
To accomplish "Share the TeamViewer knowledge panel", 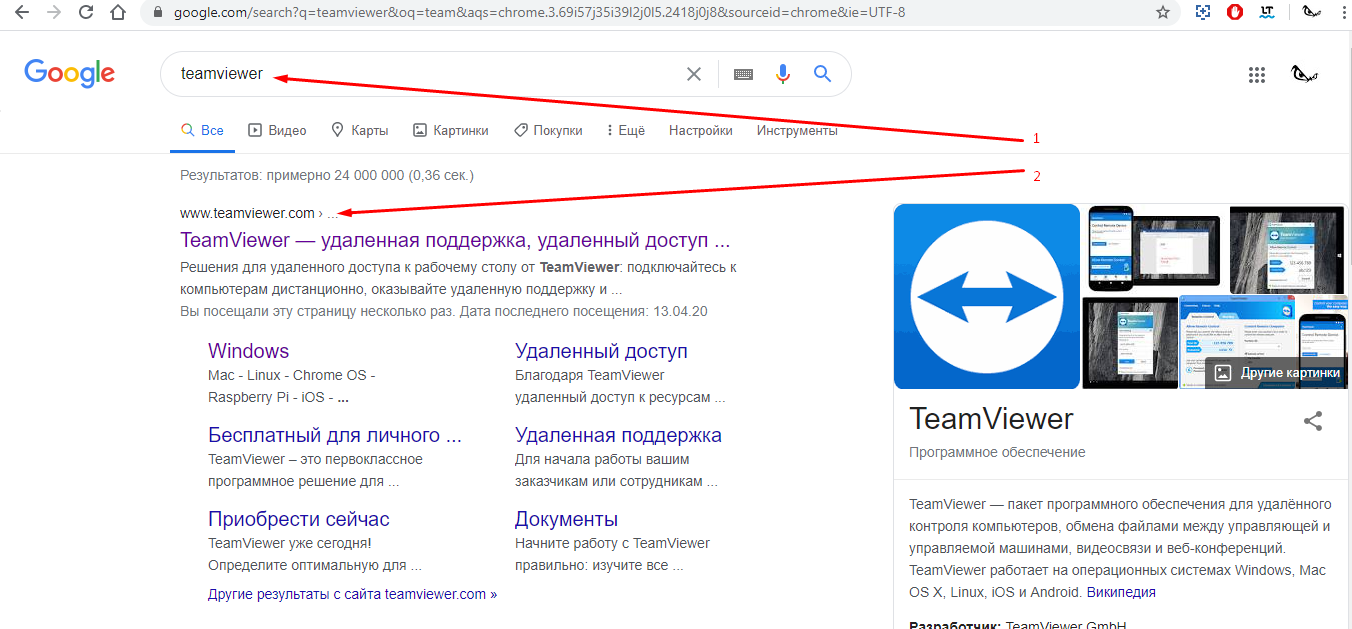I will tap(1313, 421).
